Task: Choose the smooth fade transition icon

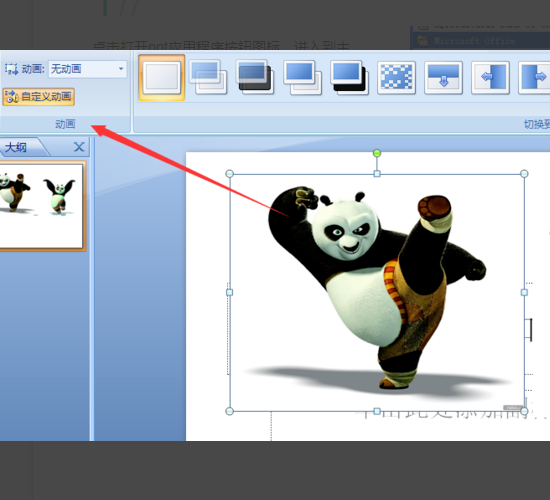Action: click(x=208, y=77)
